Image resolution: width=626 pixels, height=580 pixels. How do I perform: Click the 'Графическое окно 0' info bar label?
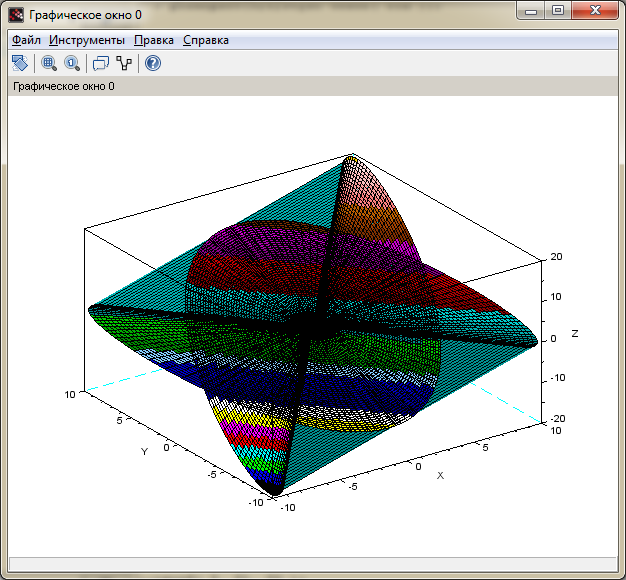(64, 87)
